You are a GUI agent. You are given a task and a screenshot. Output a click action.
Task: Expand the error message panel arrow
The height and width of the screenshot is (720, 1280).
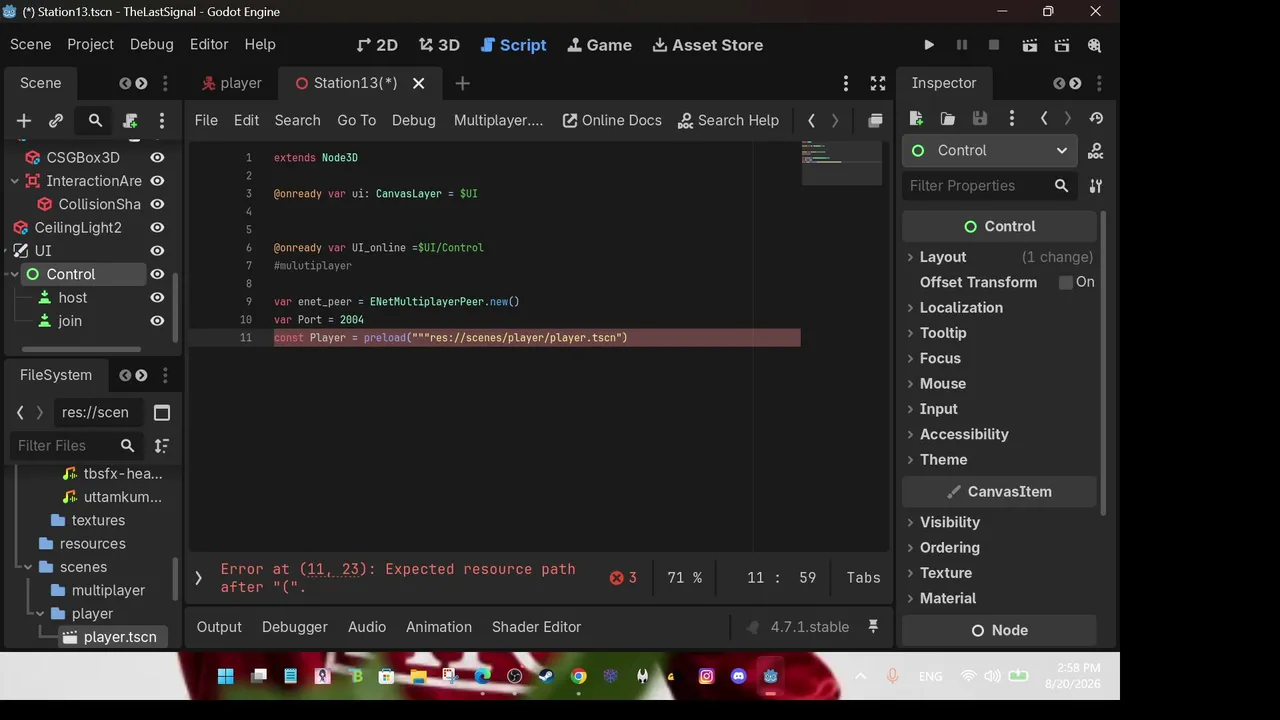(x=198, y=578)
